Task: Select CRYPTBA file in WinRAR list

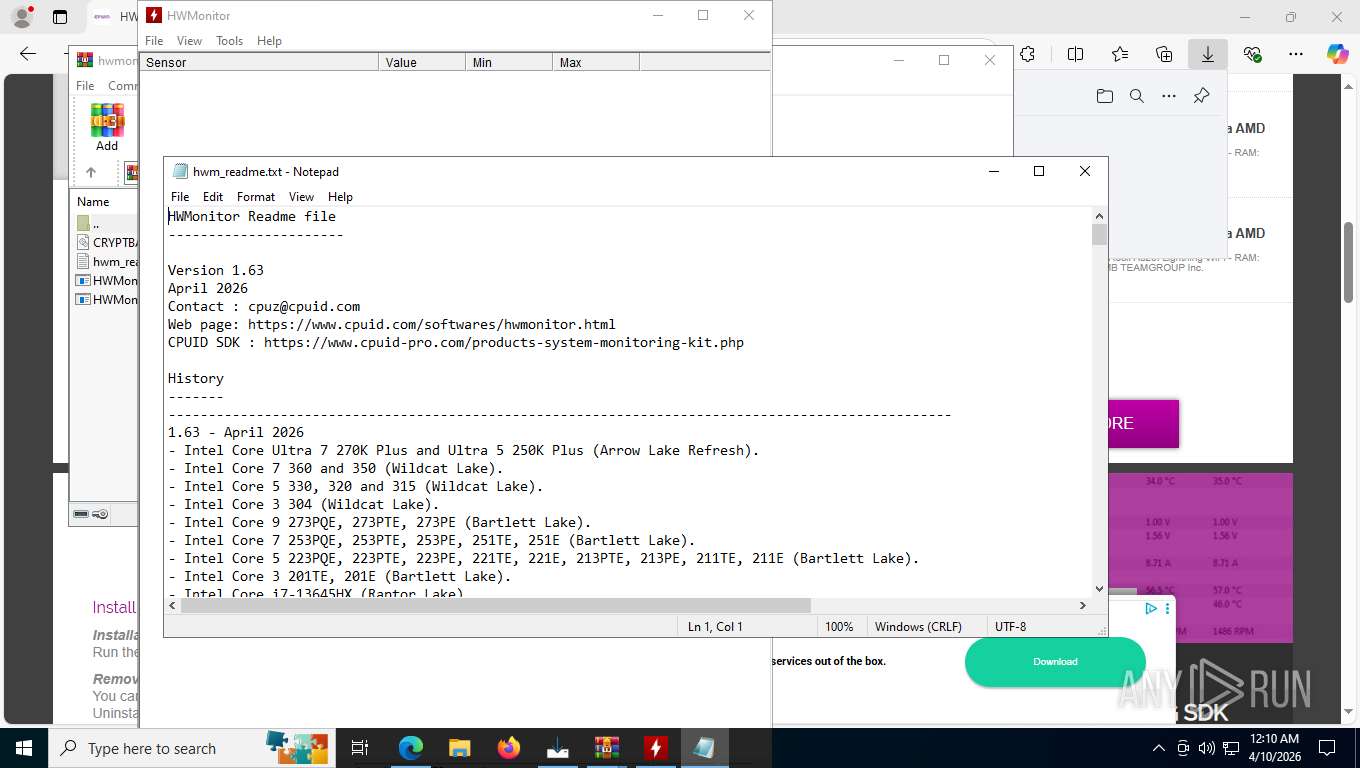Action: (x=106, y=243)
